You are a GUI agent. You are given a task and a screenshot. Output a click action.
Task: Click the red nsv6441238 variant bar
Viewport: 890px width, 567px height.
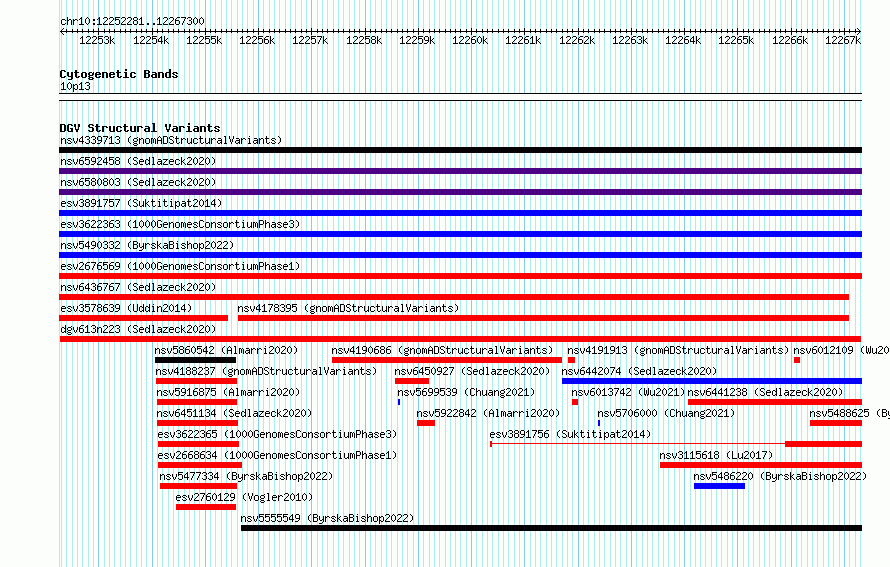point(775,402)
